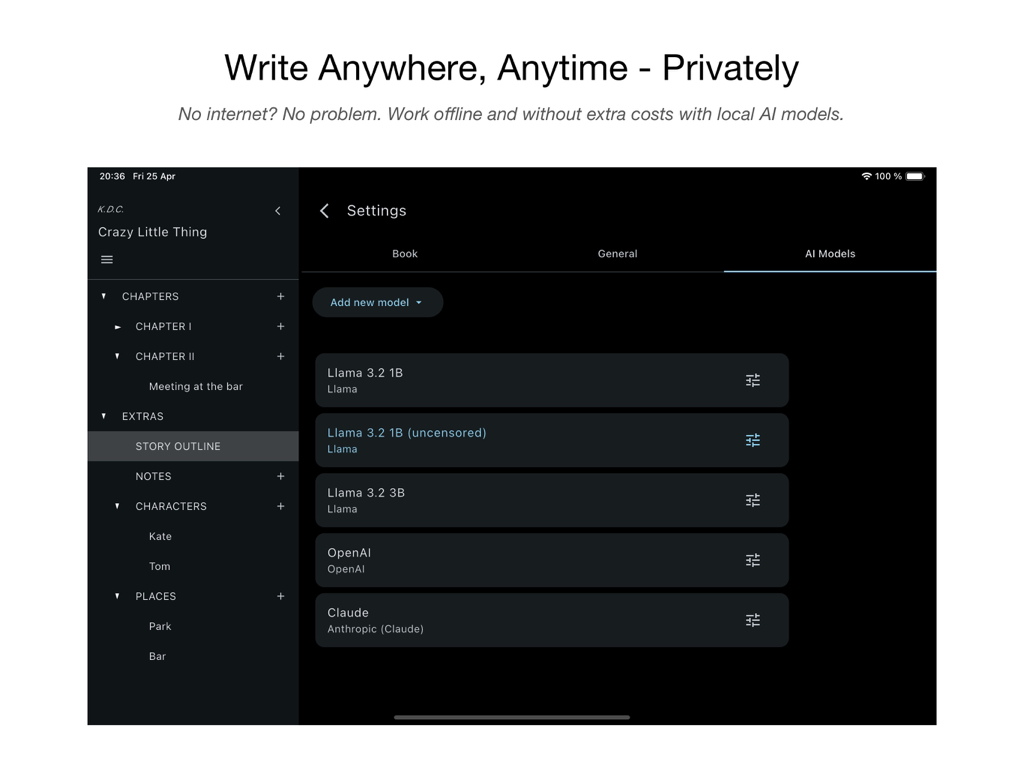Collapse the PLACES section
1024x768 pixels.
pos(117,596)
